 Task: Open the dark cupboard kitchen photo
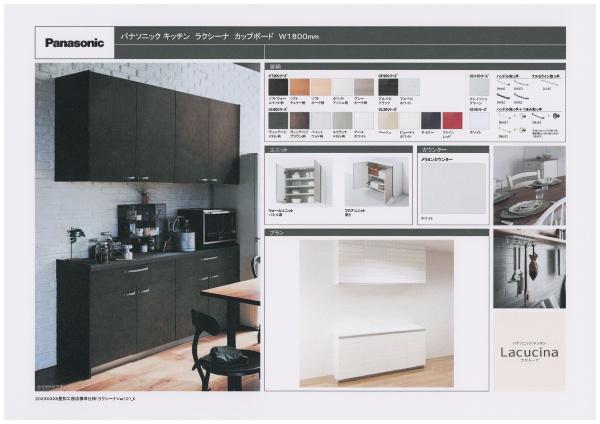click(147, 227)
